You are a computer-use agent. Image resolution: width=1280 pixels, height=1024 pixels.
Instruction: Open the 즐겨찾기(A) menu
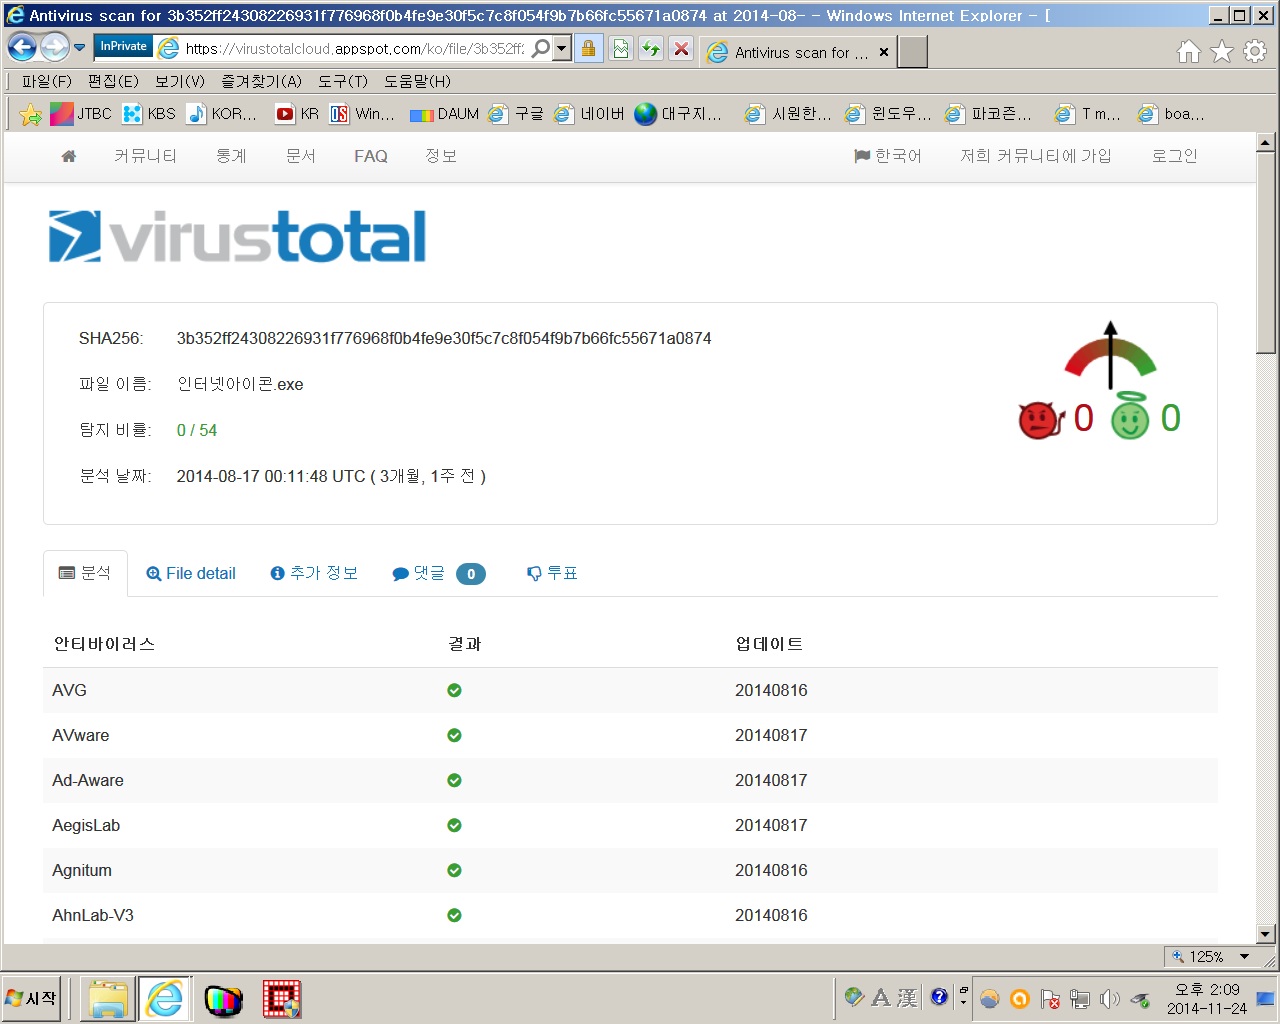[x=261, y=81]
